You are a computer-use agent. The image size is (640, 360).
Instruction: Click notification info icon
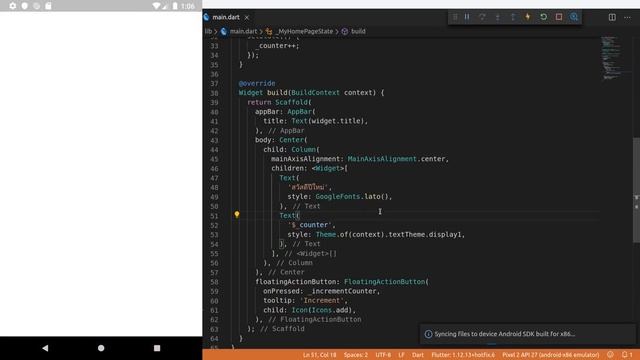pos(428,334)
